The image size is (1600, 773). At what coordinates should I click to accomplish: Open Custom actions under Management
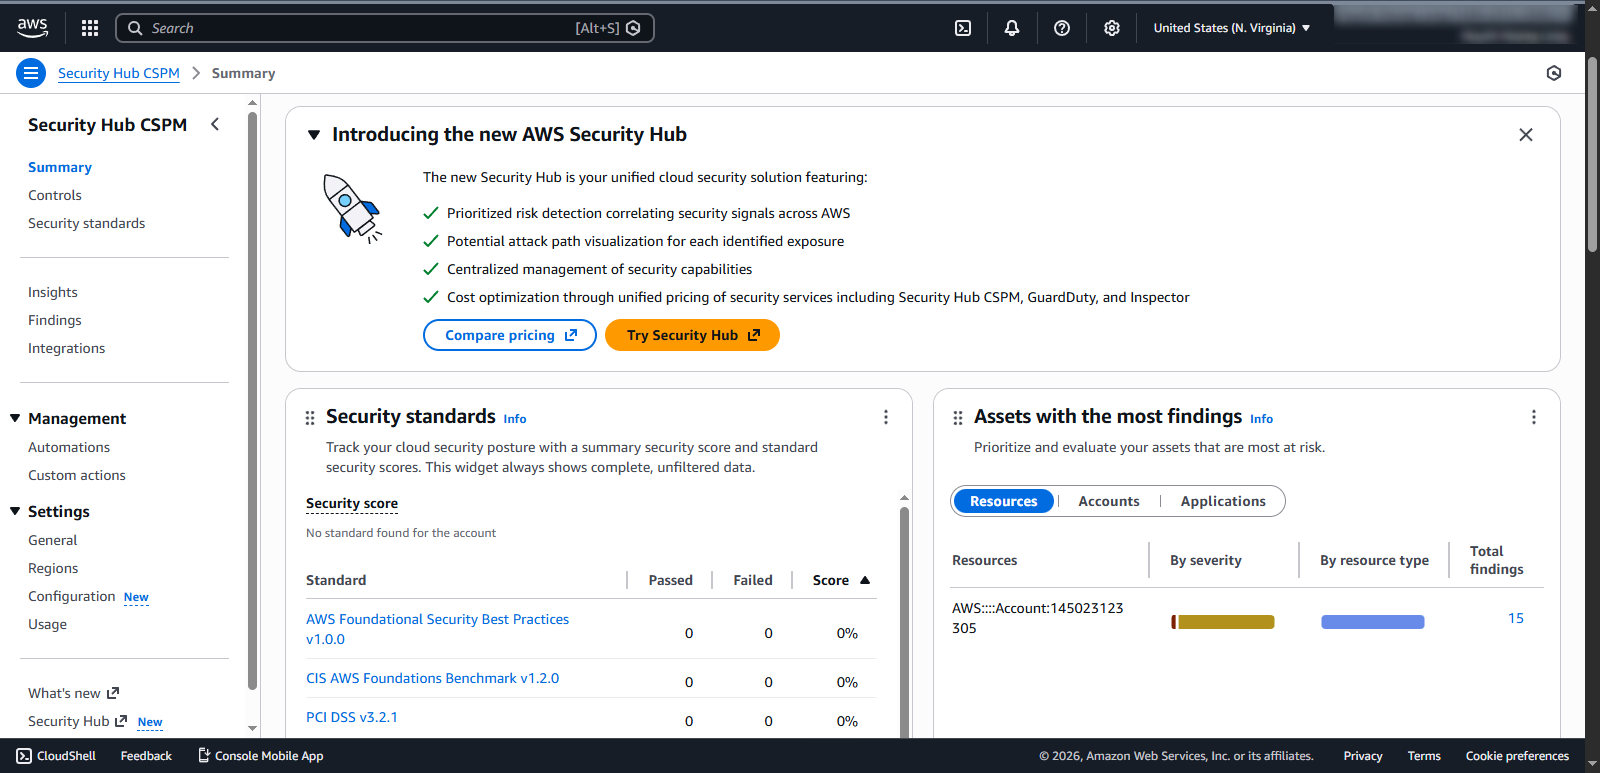point(77,475)
